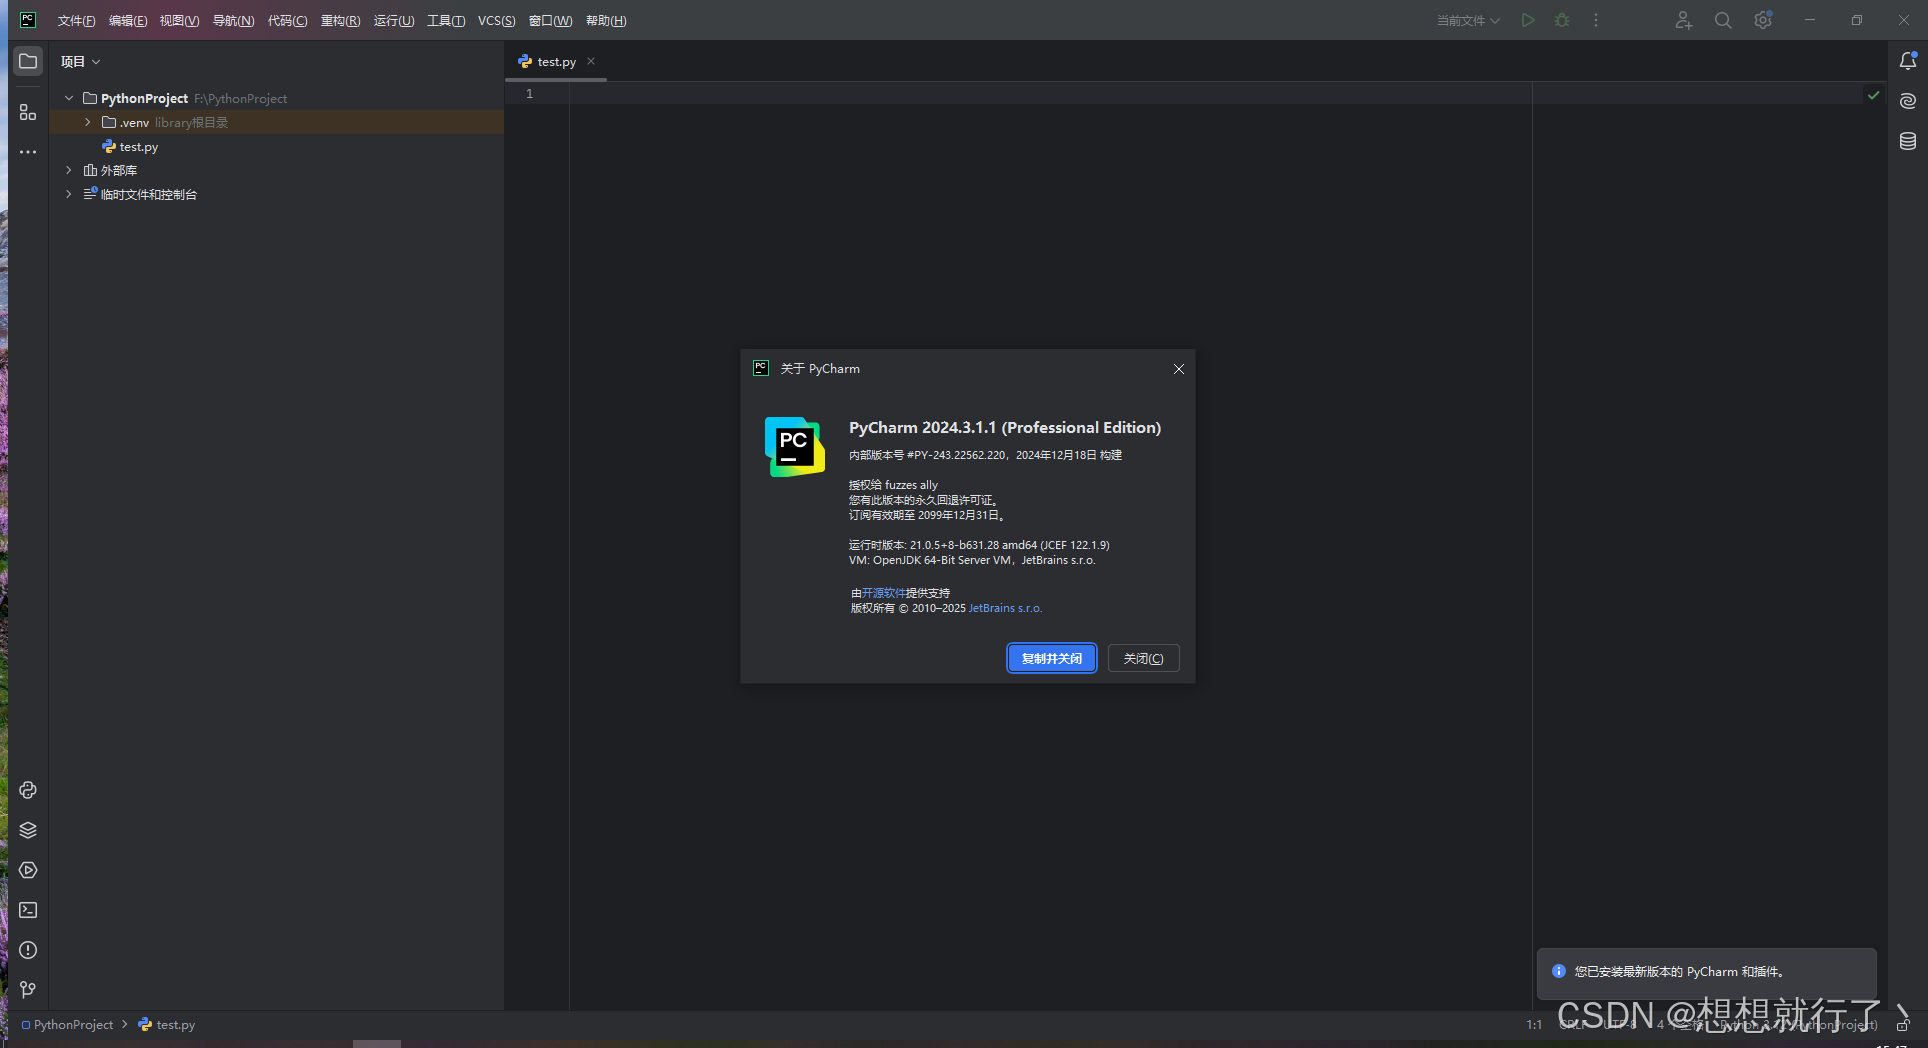Open the 开源软件 link
Screen dimensions: 1928x1048
(884, 593)
